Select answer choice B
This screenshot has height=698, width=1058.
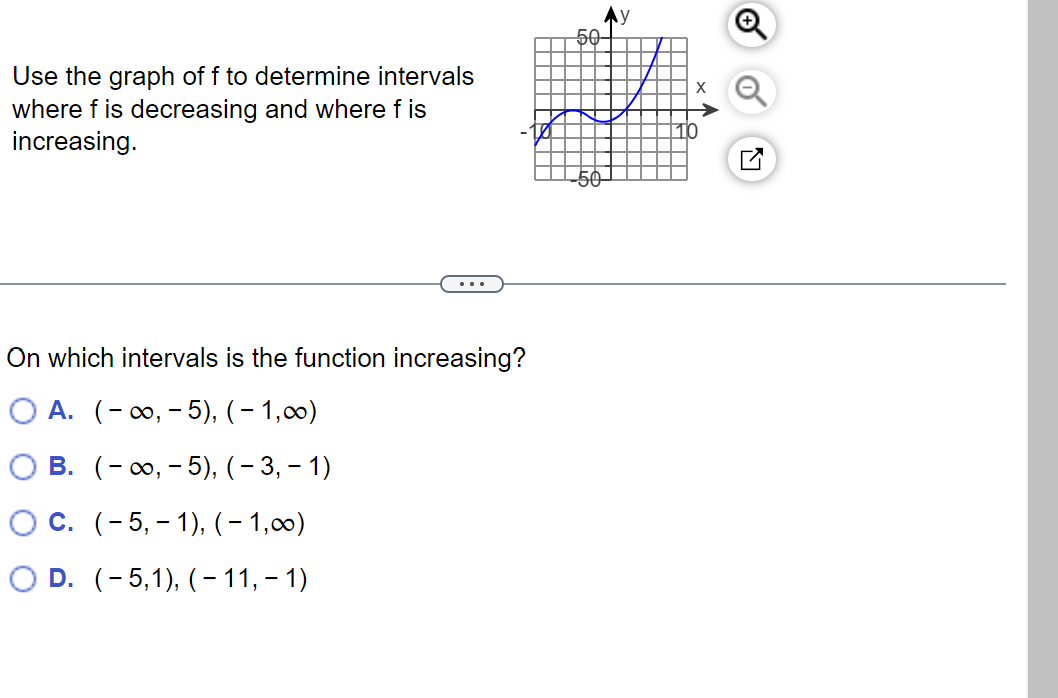pos(22,466)
